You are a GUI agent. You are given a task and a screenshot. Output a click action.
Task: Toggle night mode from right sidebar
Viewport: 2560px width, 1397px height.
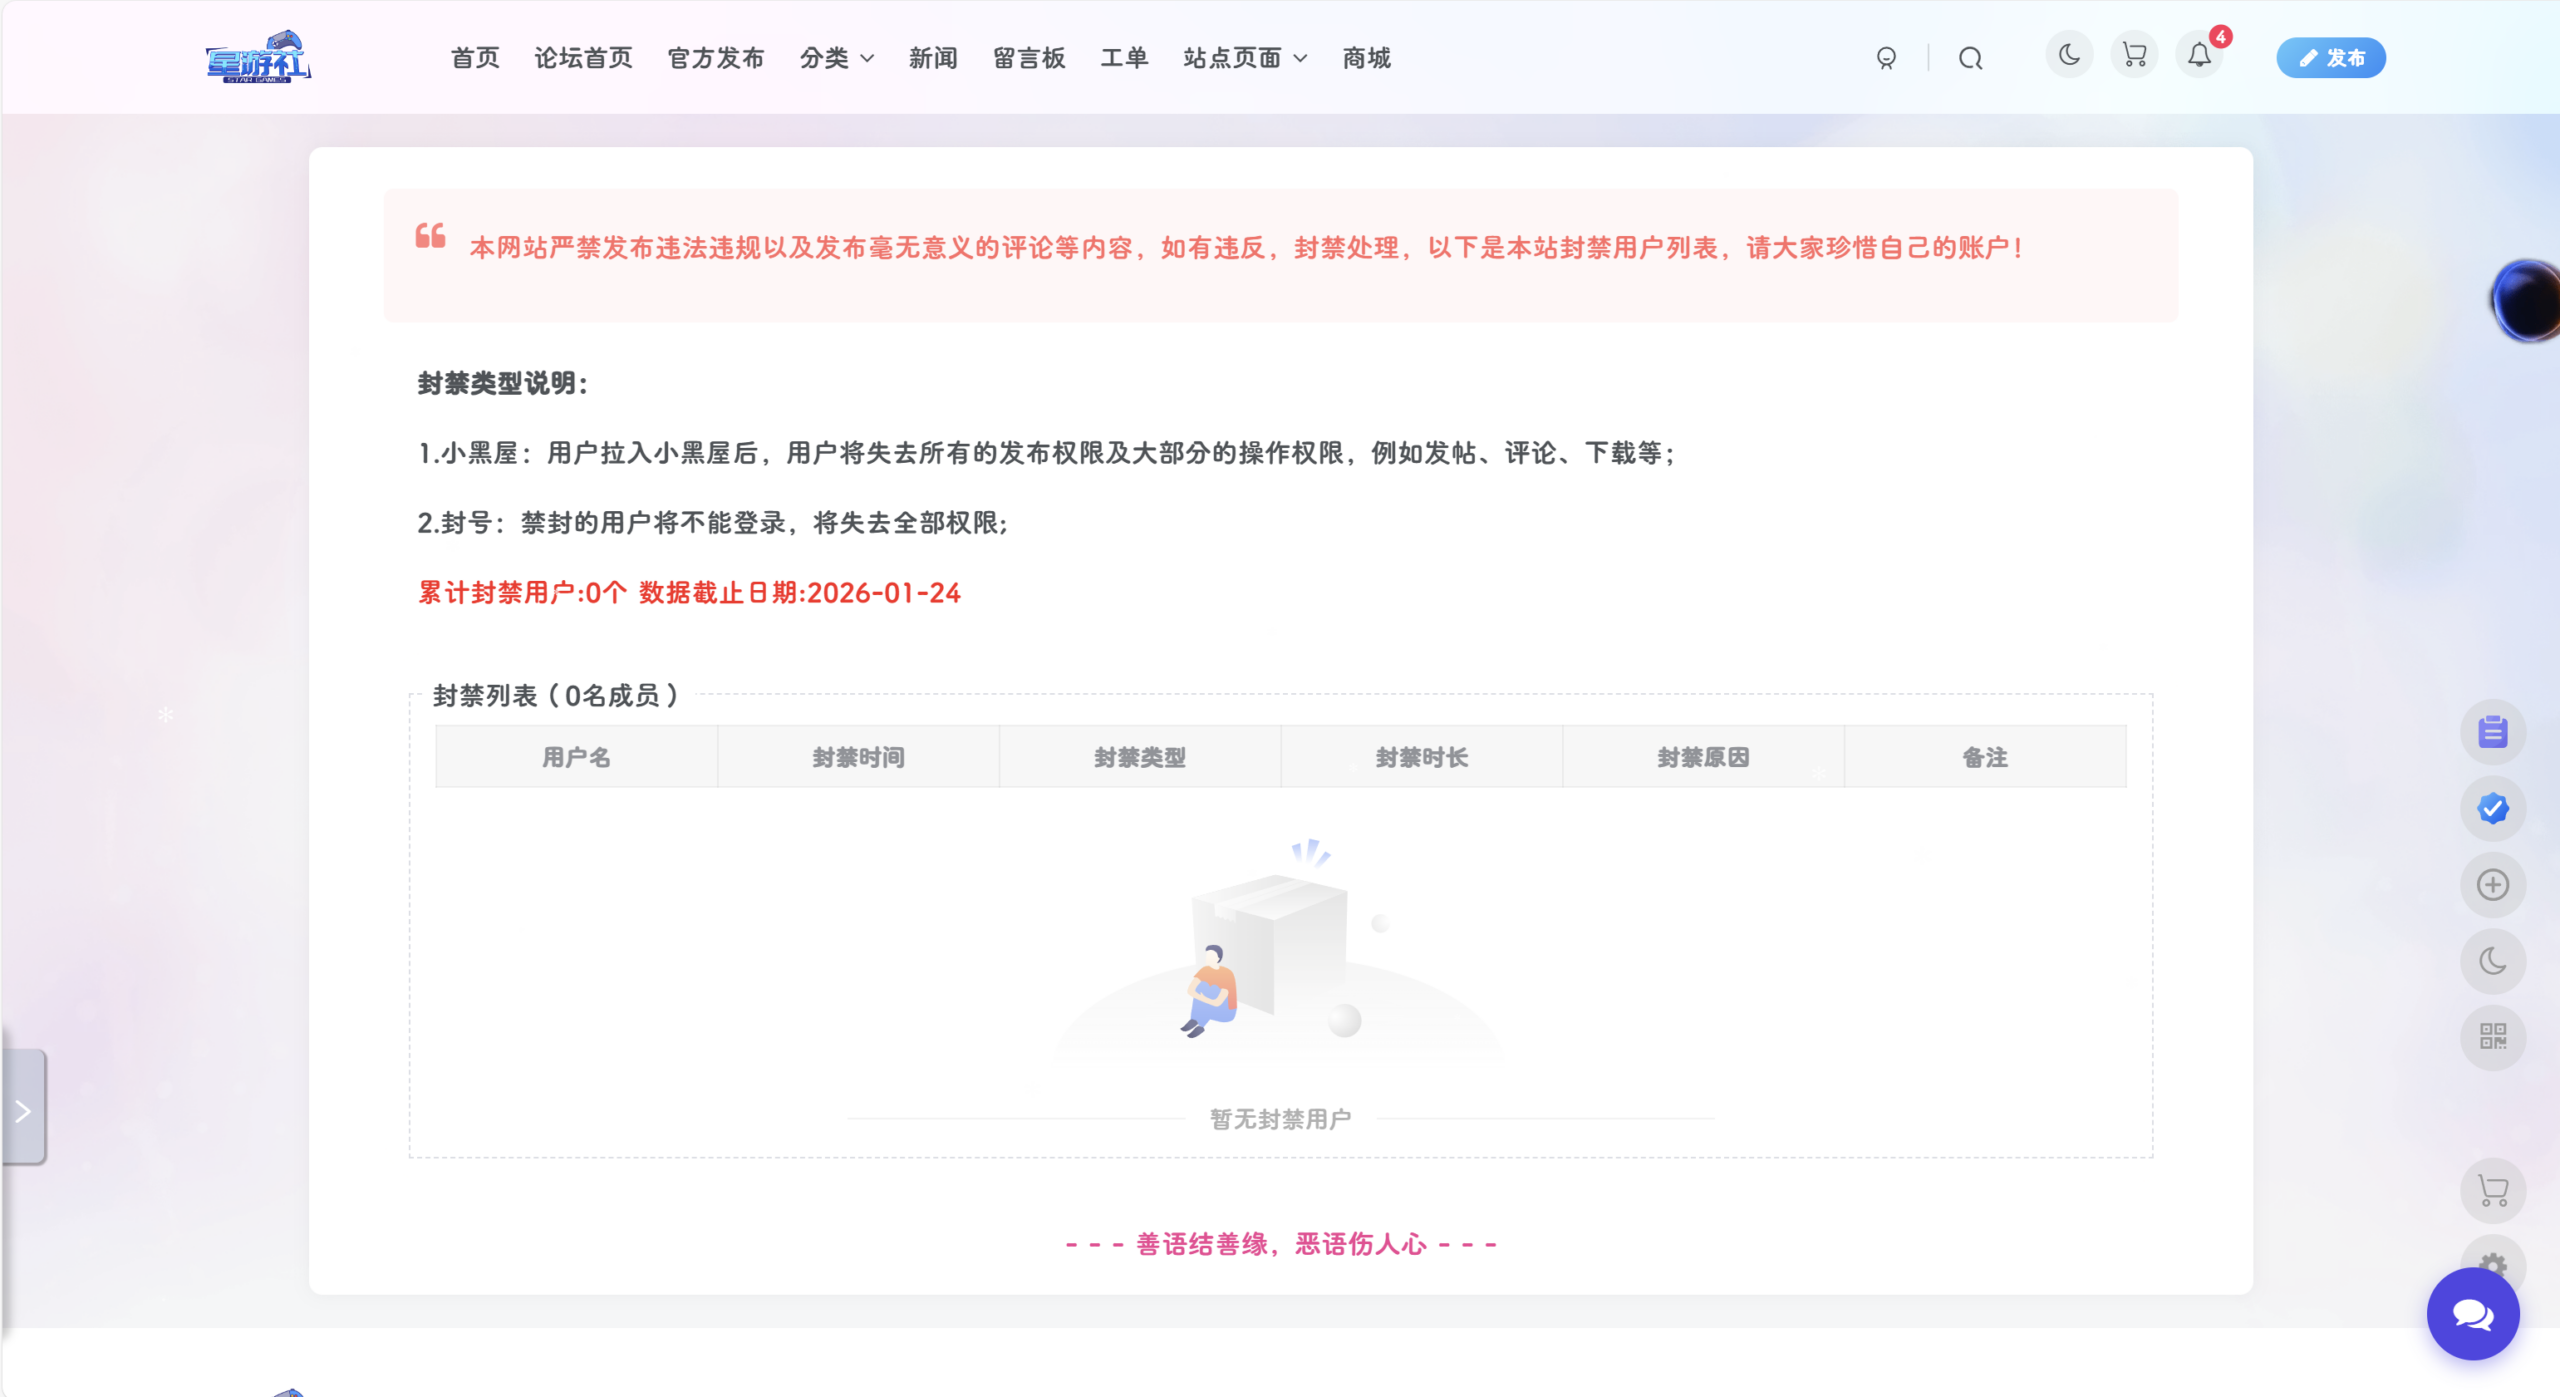pyautogui.click(x=2492, y=961)
